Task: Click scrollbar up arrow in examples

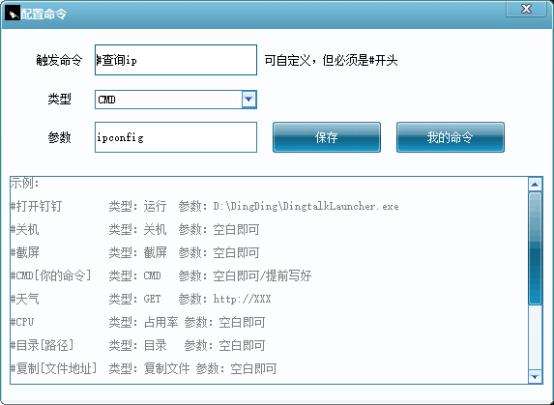Action: [x=535, y=184]
